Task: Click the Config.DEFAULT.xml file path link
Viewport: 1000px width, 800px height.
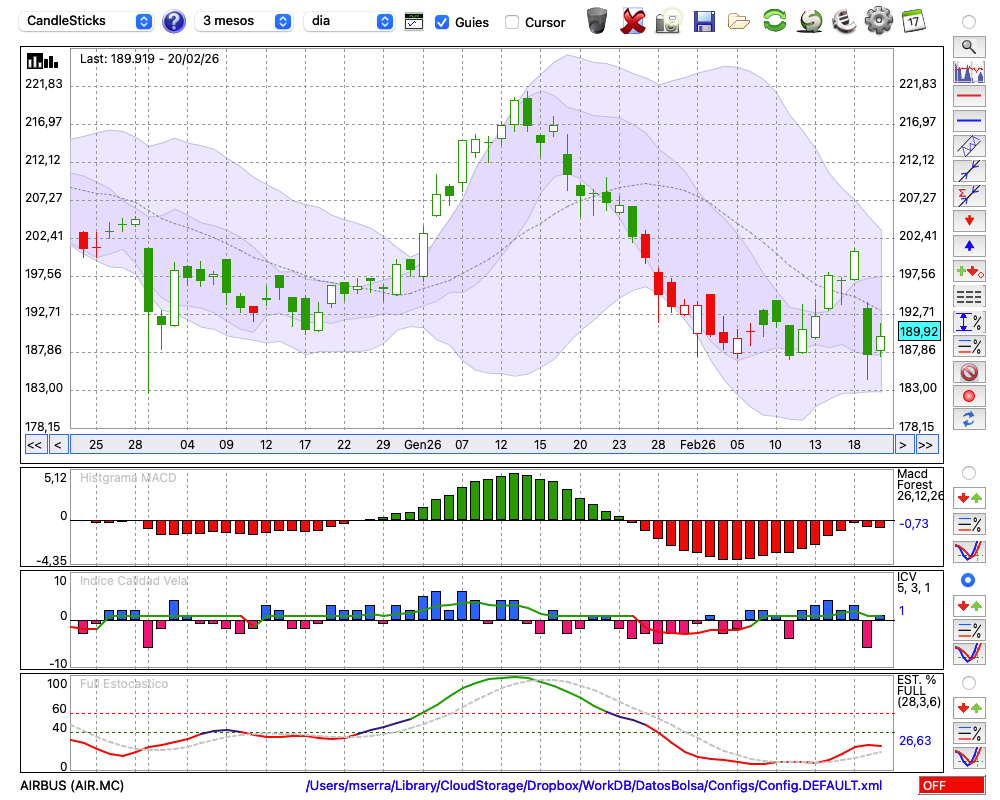Action: pyautogui.click(x=594, y=786)
